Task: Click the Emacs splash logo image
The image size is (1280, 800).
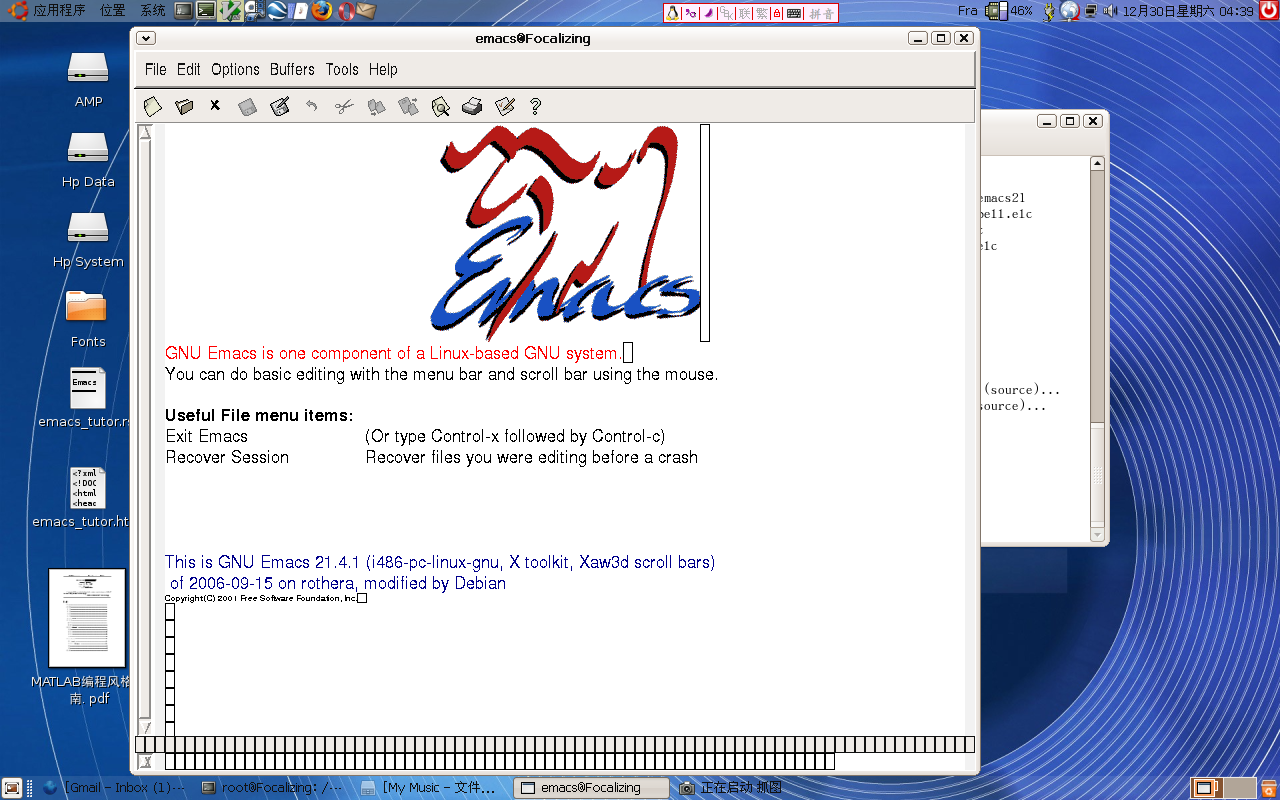Action: (x=565, y=232)
